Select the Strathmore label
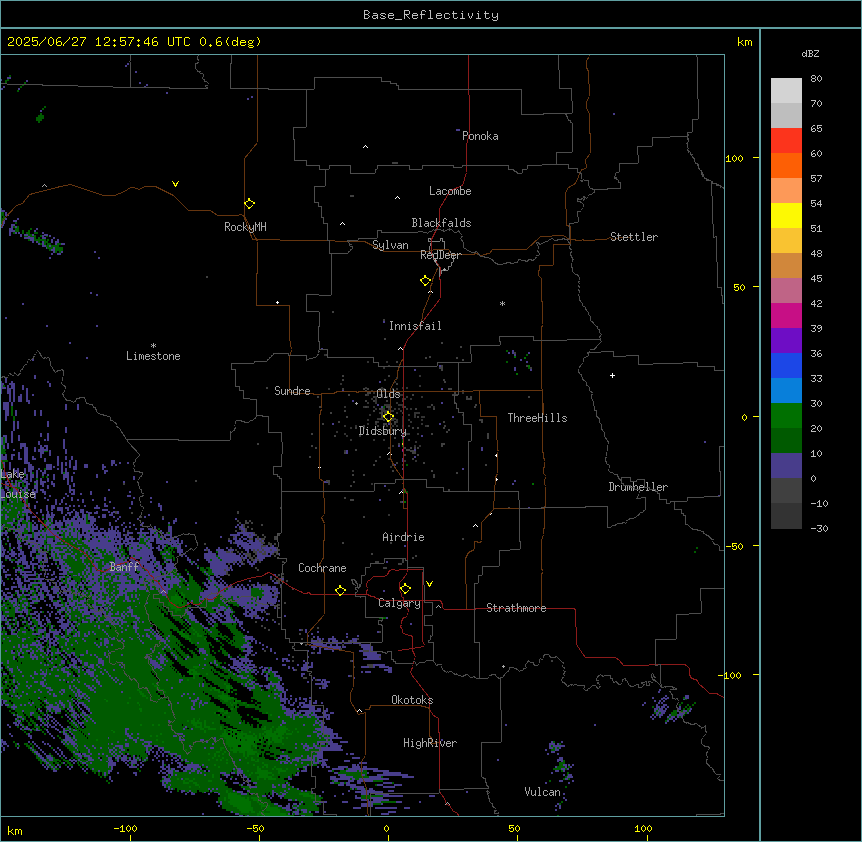Viewport: 862px width, 842px height. click(516, 608)
